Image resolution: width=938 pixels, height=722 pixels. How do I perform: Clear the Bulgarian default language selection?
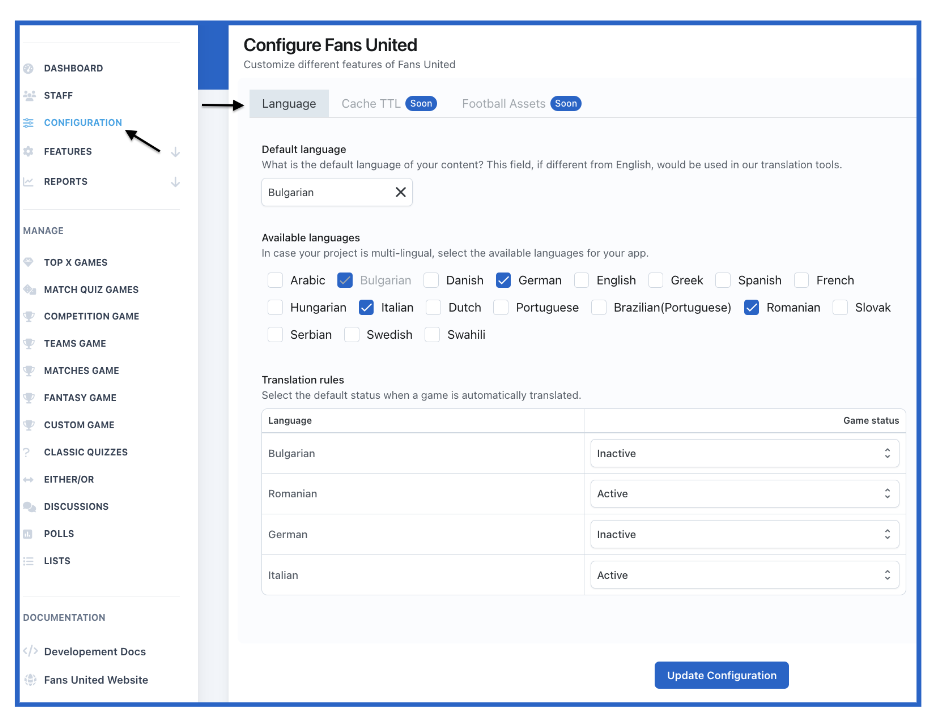pyautogui.click(x=400, y=192)
